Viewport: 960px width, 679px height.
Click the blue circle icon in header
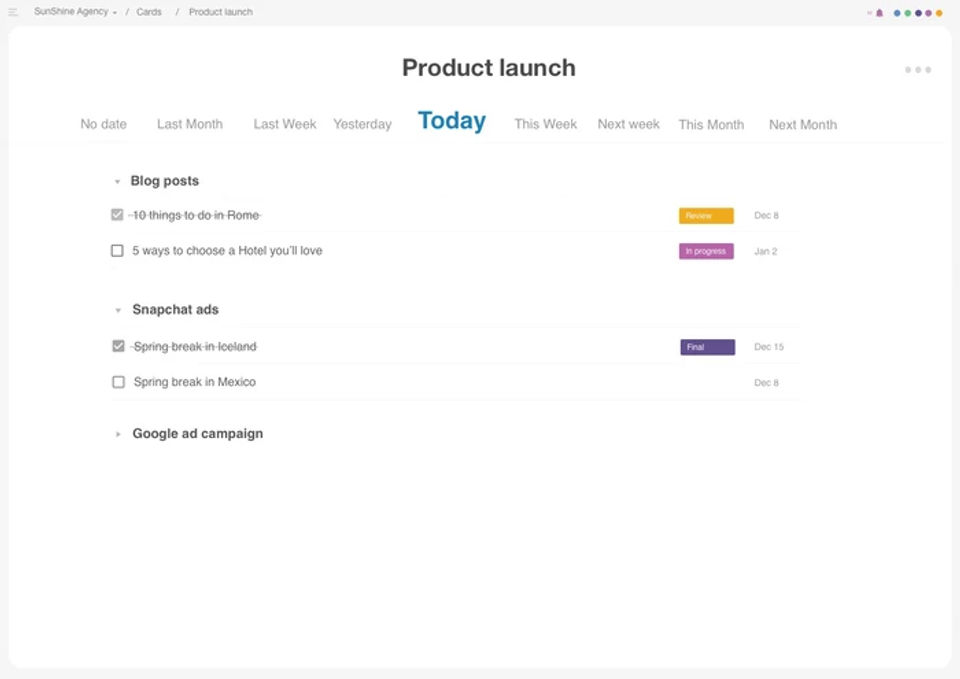click(x=897, y=13)
